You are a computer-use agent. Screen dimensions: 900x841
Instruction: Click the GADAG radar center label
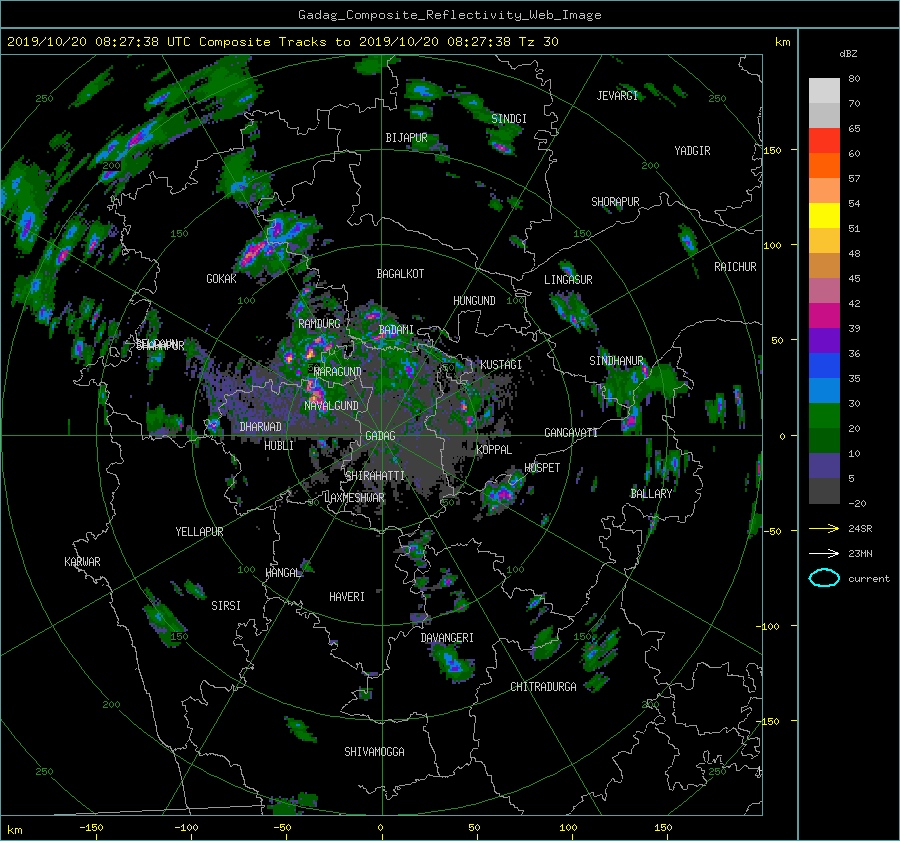coord(381,436)
